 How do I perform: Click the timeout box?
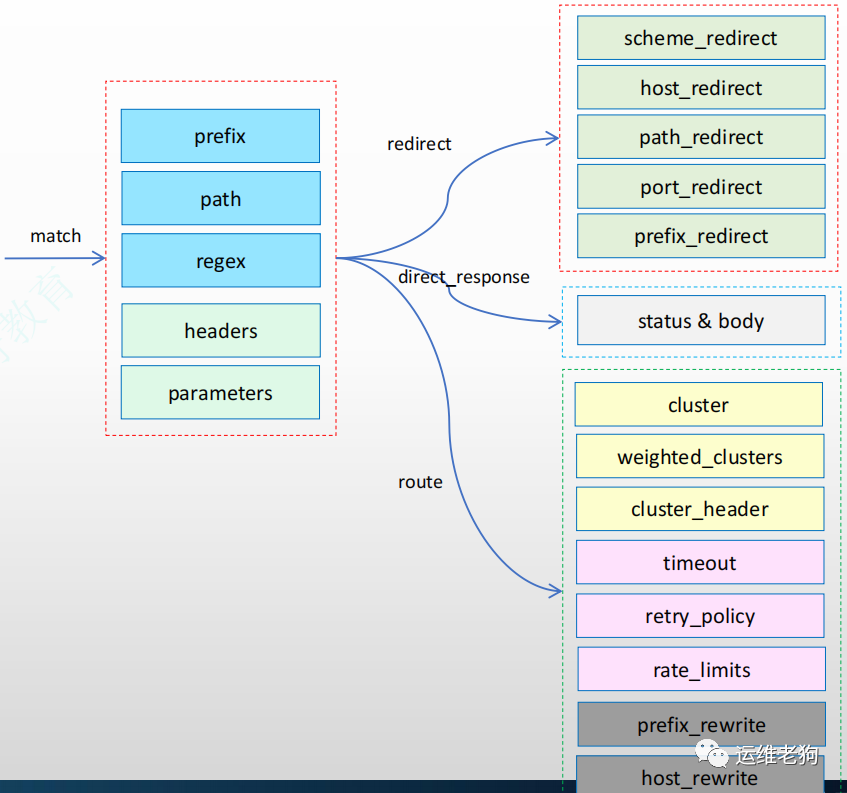(700, 562)
